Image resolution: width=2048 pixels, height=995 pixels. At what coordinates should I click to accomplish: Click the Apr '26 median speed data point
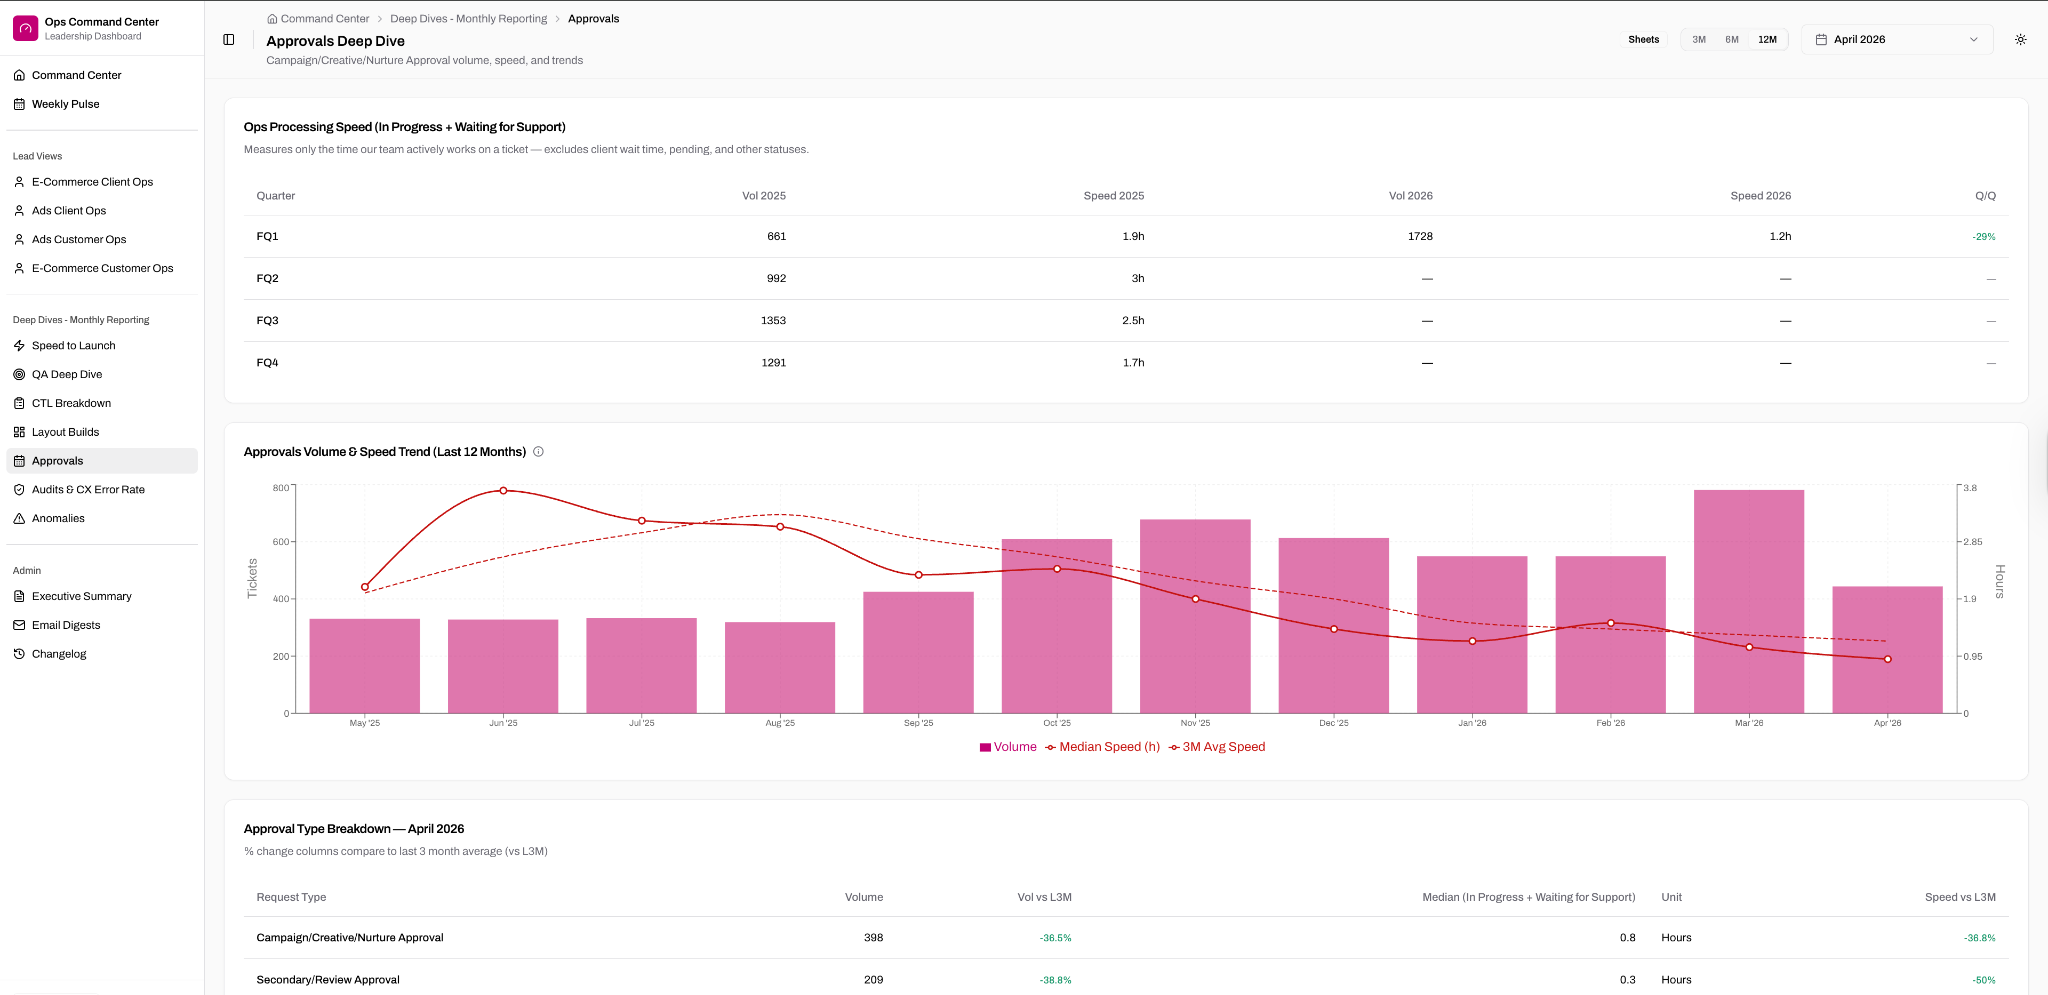pyautogui.click(x=1887, y=659)
